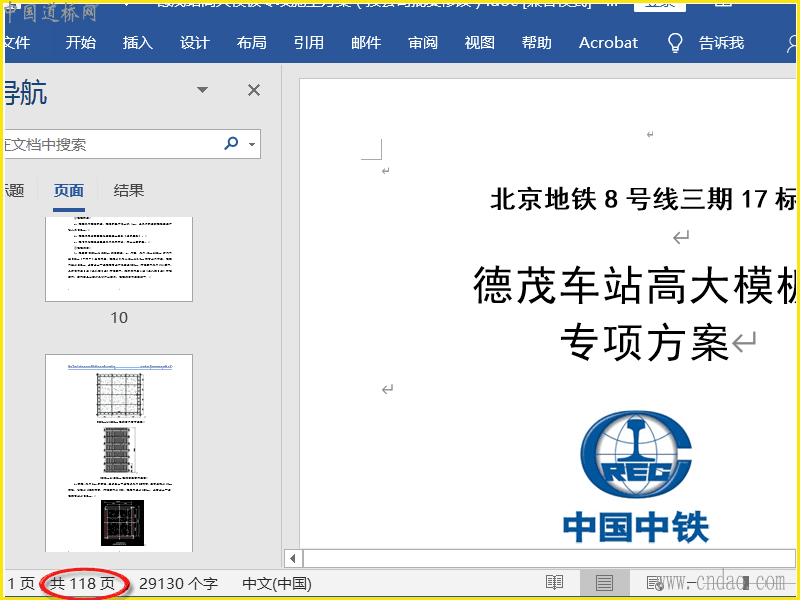The width and height of the screenshot is (800, 600).
Task: Switch to Web Layout view icon
Action: (x=655, y=582)
